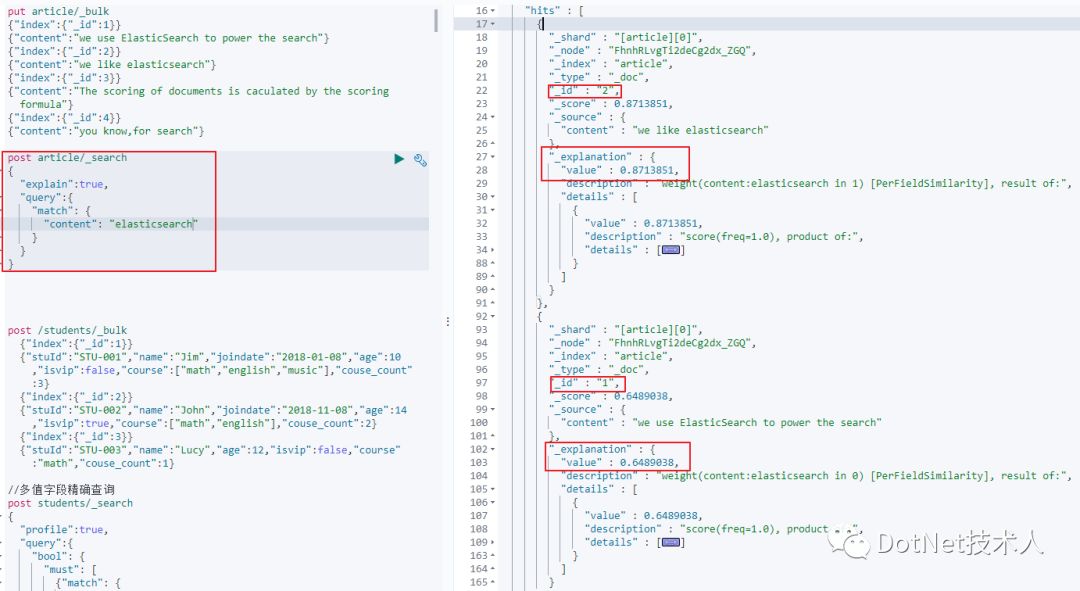1080x591 pixels.
Task: Collapse the first hit object at line 17
Action: click(493, 24)
